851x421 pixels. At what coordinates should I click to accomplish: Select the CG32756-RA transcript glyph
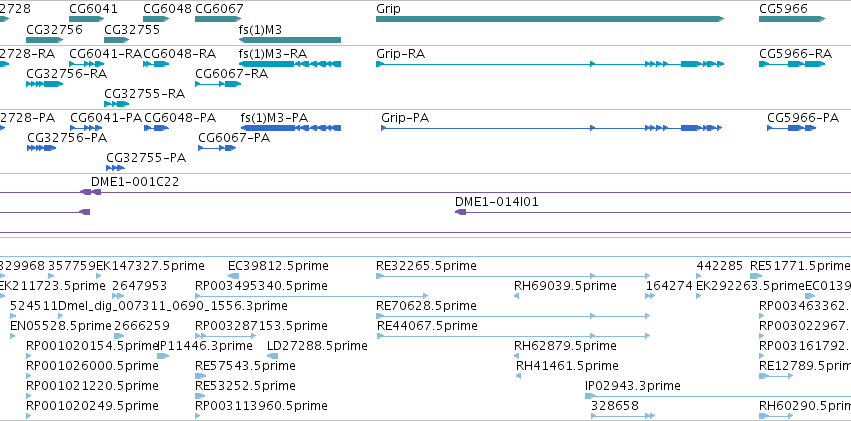click(45, 84)
